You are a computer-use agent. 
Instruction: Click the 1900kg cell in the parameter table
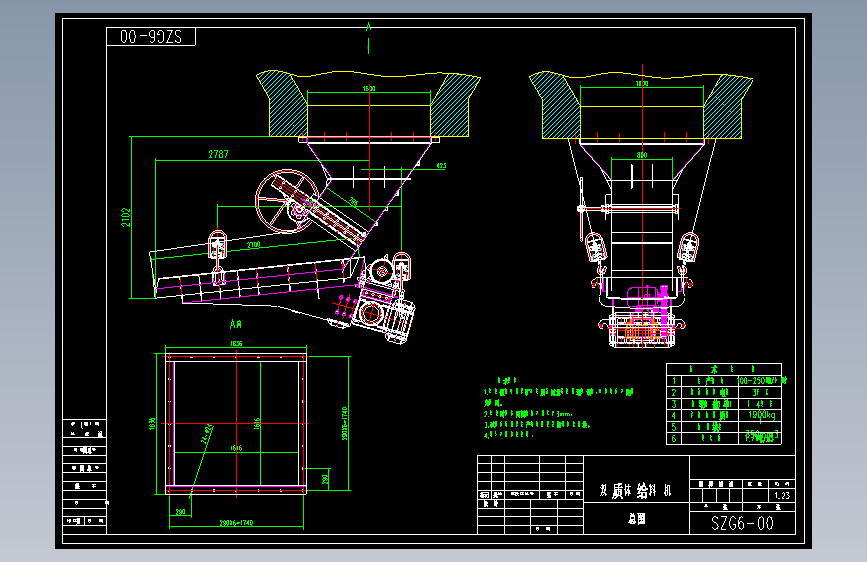[x=761, y=415]
